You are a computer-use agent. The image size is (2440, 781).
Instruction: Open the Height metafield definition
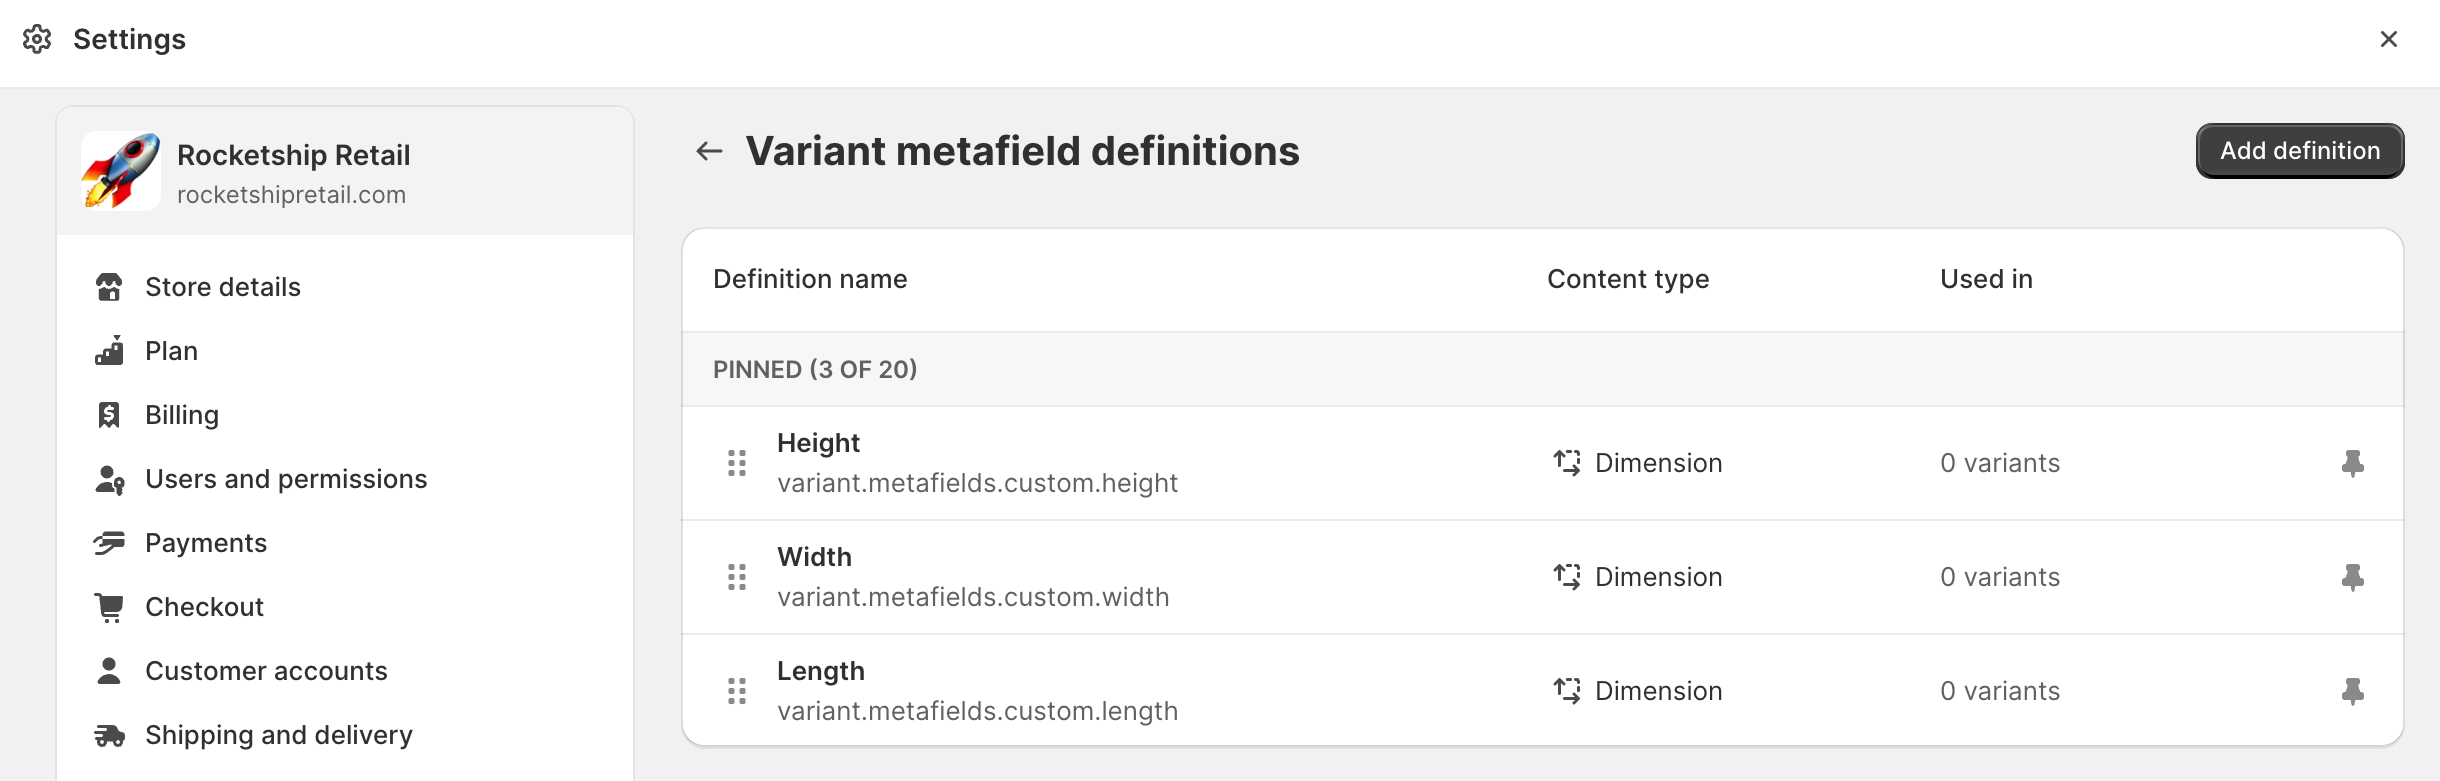pos(818,443)
